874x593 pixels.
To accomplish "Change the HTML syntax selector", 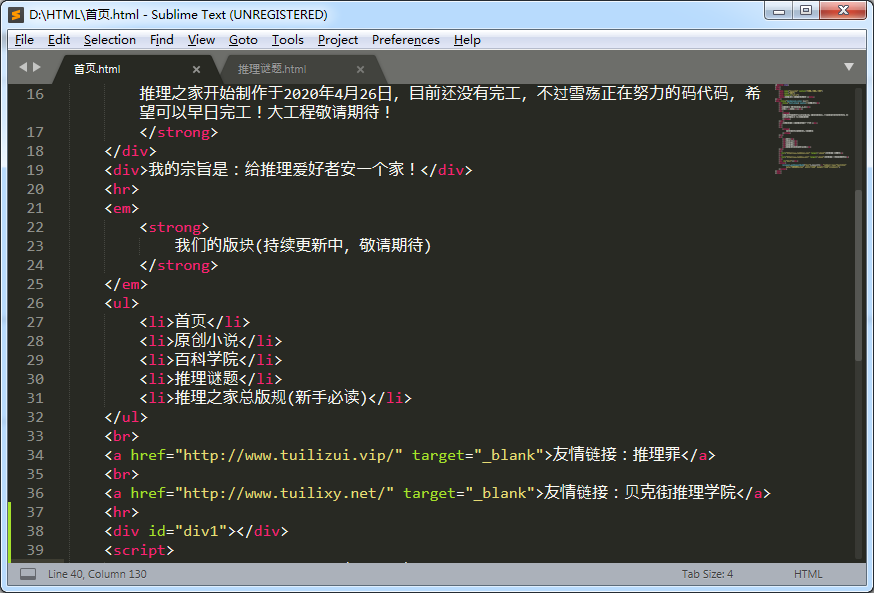I will point(808,574).
